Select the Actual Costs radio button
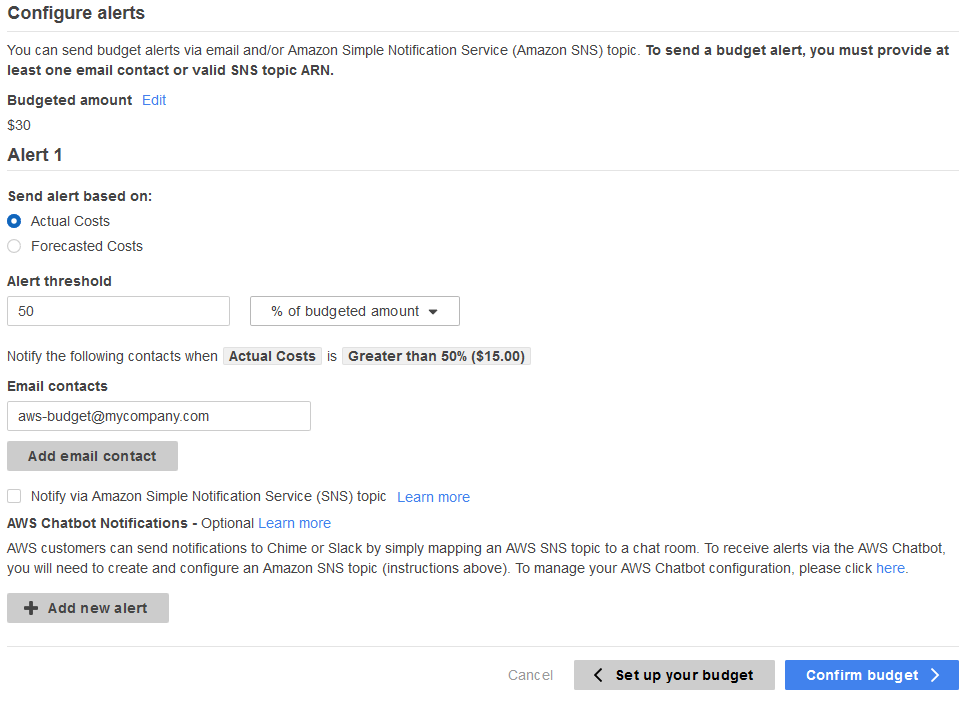Image resolution: width=980 pixels, height=704 pixels. coord(14,221)
